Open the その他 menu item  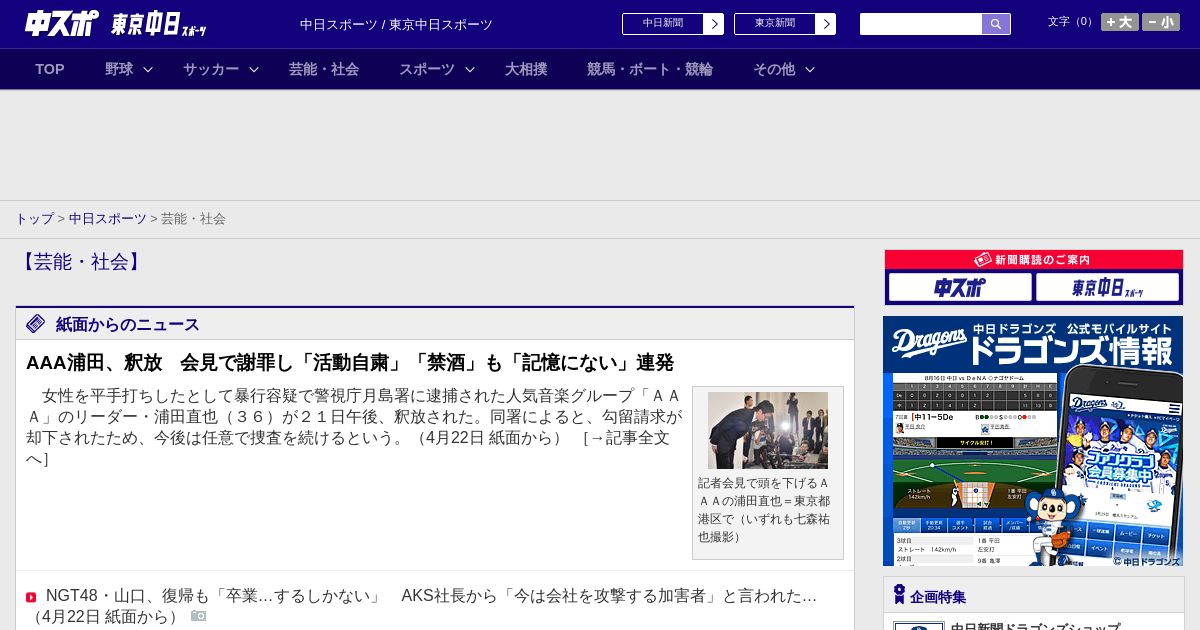coord(774,69)
